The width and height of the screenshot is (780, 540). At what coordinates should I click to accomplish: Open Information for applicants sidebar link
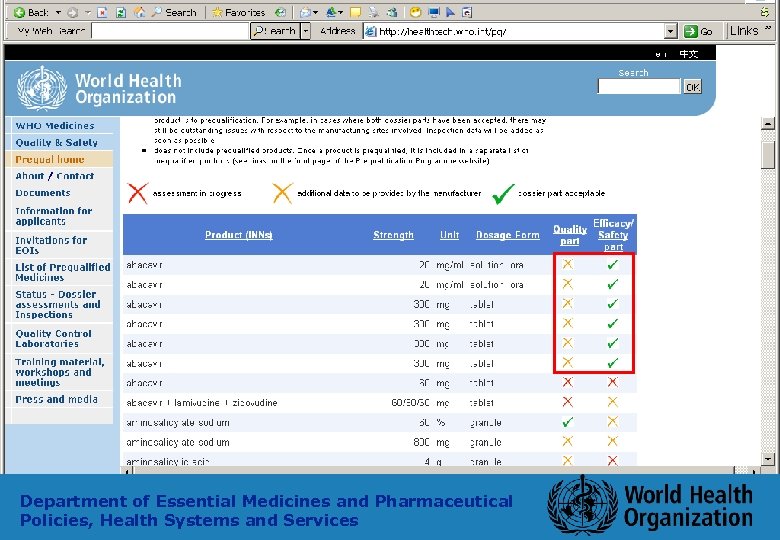click(x=54, y=216)
